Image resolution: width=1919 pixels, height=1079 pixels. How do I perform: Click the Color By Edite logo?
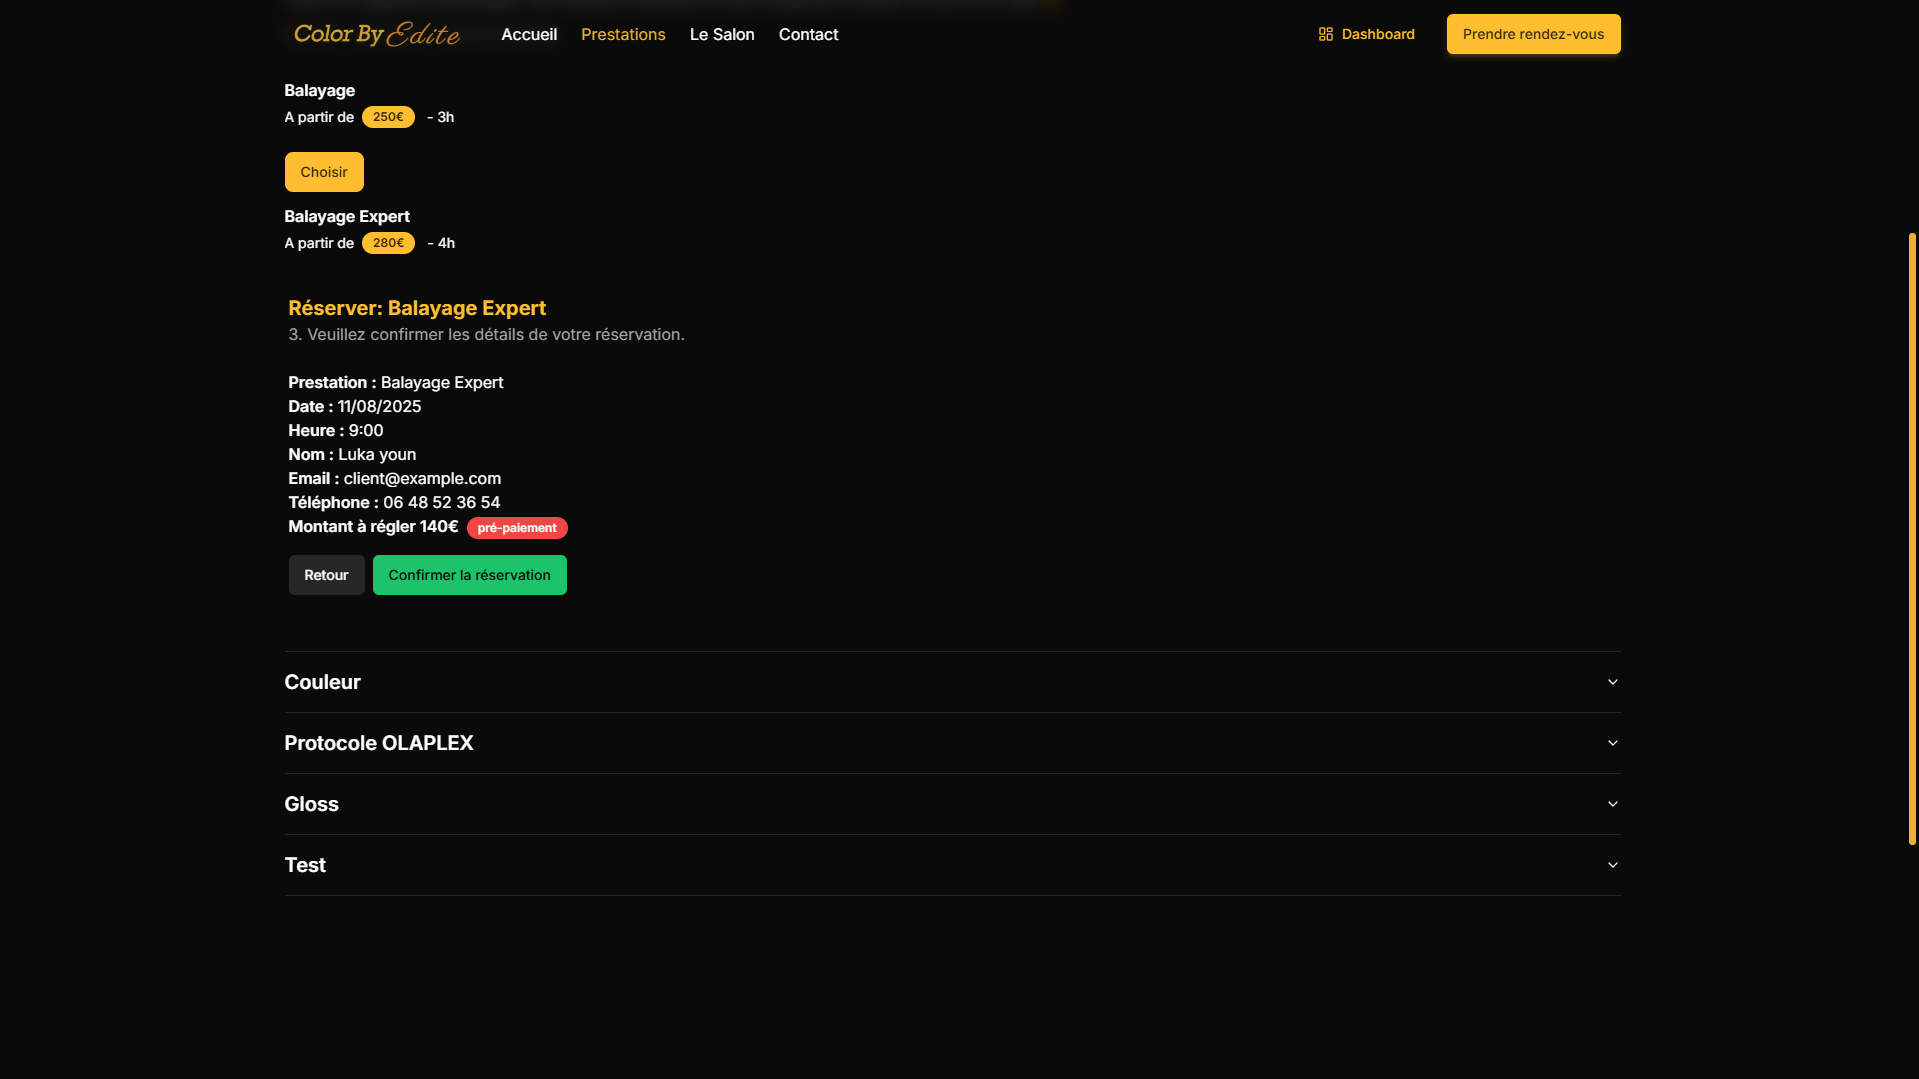[376, 34]
